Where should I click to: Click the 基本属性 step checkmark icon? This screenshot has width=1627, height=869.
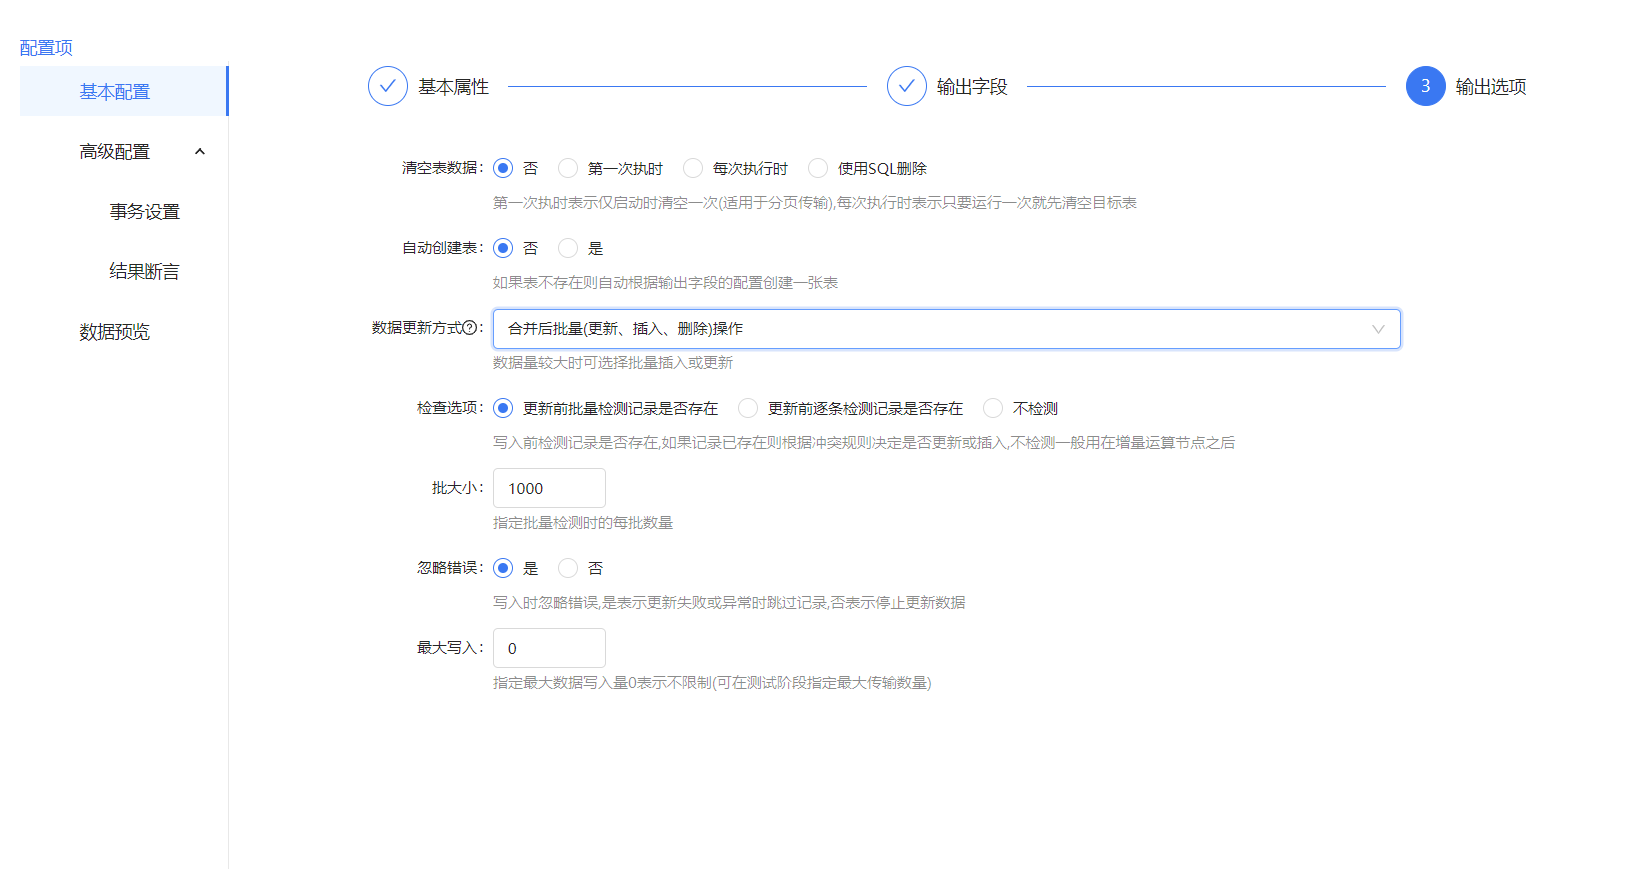[x=387, y=86]
